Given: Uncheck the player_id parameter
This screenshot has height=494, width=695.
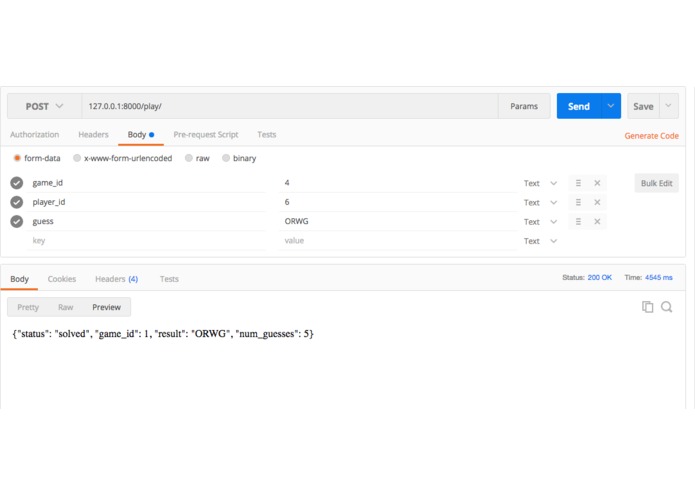Looking at the screenshot, I should 17,202.
